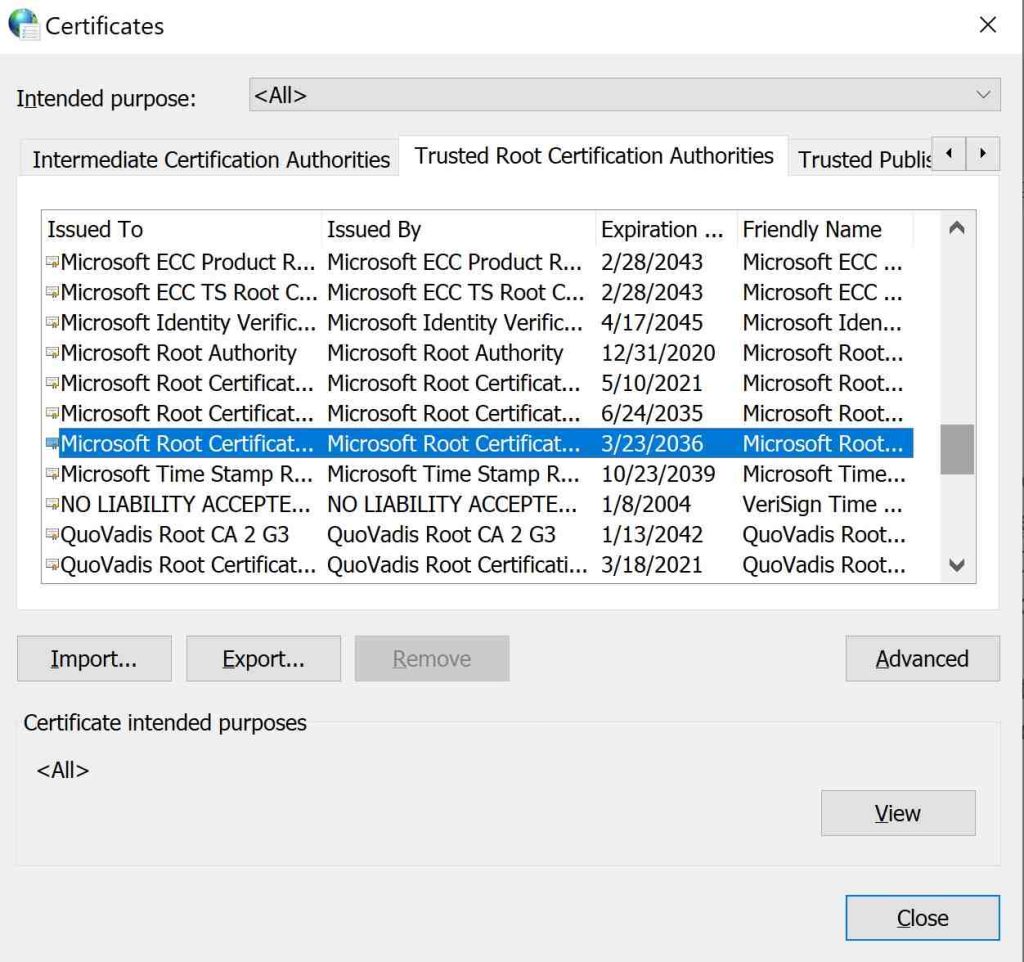Open Advanced certificate options
The image size is (1024, 962).
(x=921, y=659)
